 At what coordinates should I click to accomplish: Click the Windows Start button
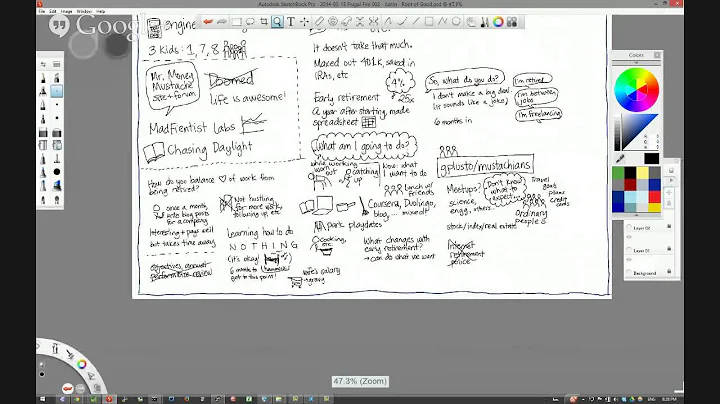coord(43,399)
